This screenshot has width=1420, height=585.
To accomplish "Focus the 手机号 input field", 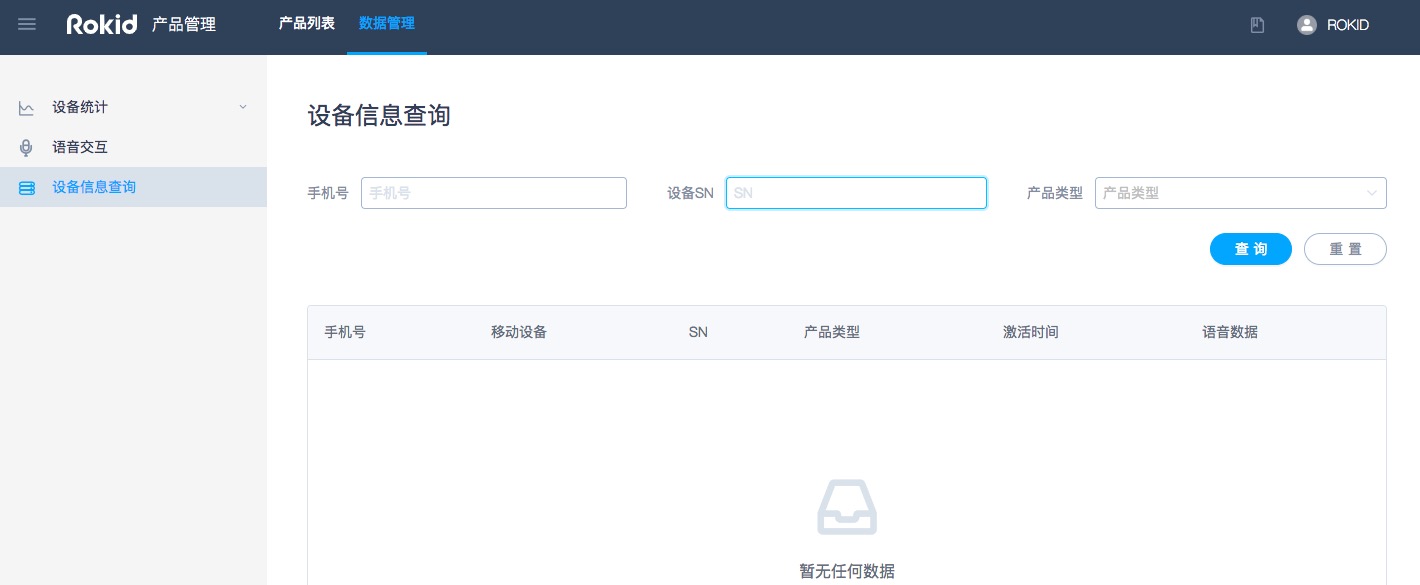I will tap(493, 193).
